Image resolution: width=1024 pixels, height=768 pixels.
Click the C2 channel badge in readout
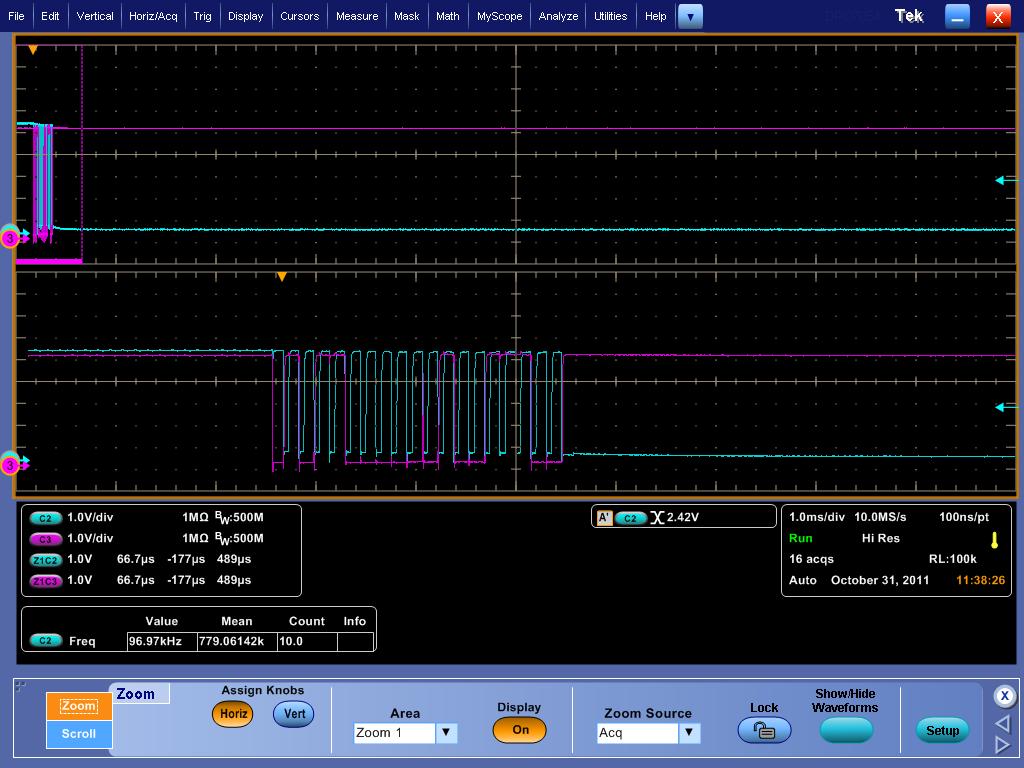46,518
